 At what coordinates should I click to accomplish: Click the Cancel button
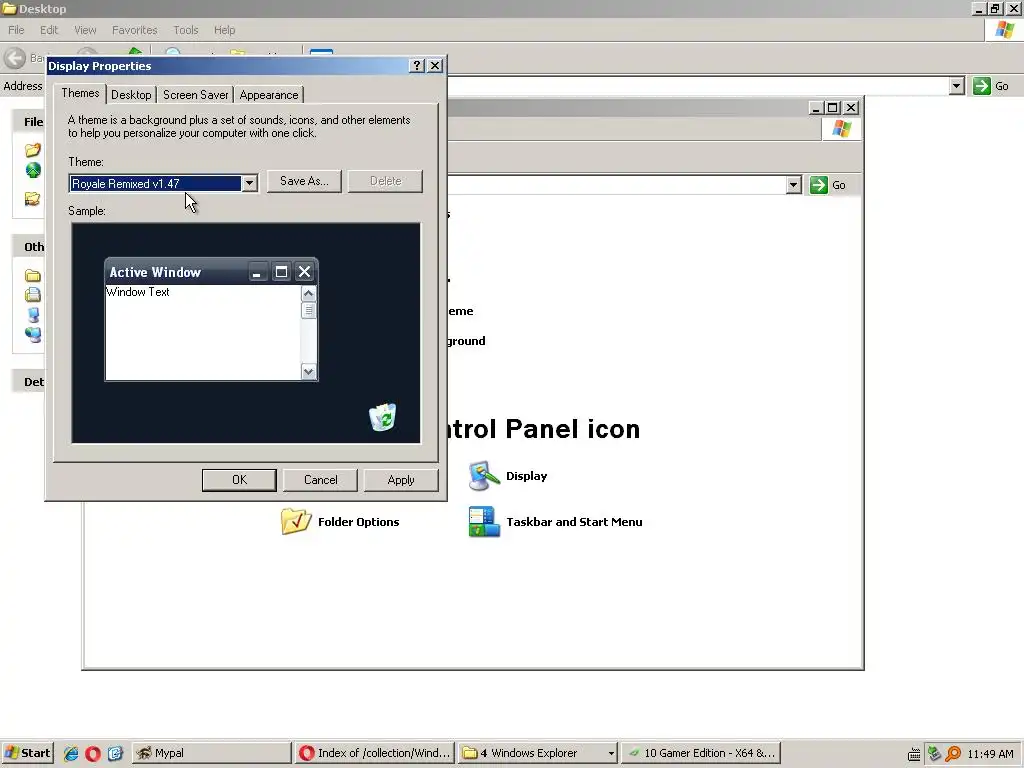click(321, 480)
